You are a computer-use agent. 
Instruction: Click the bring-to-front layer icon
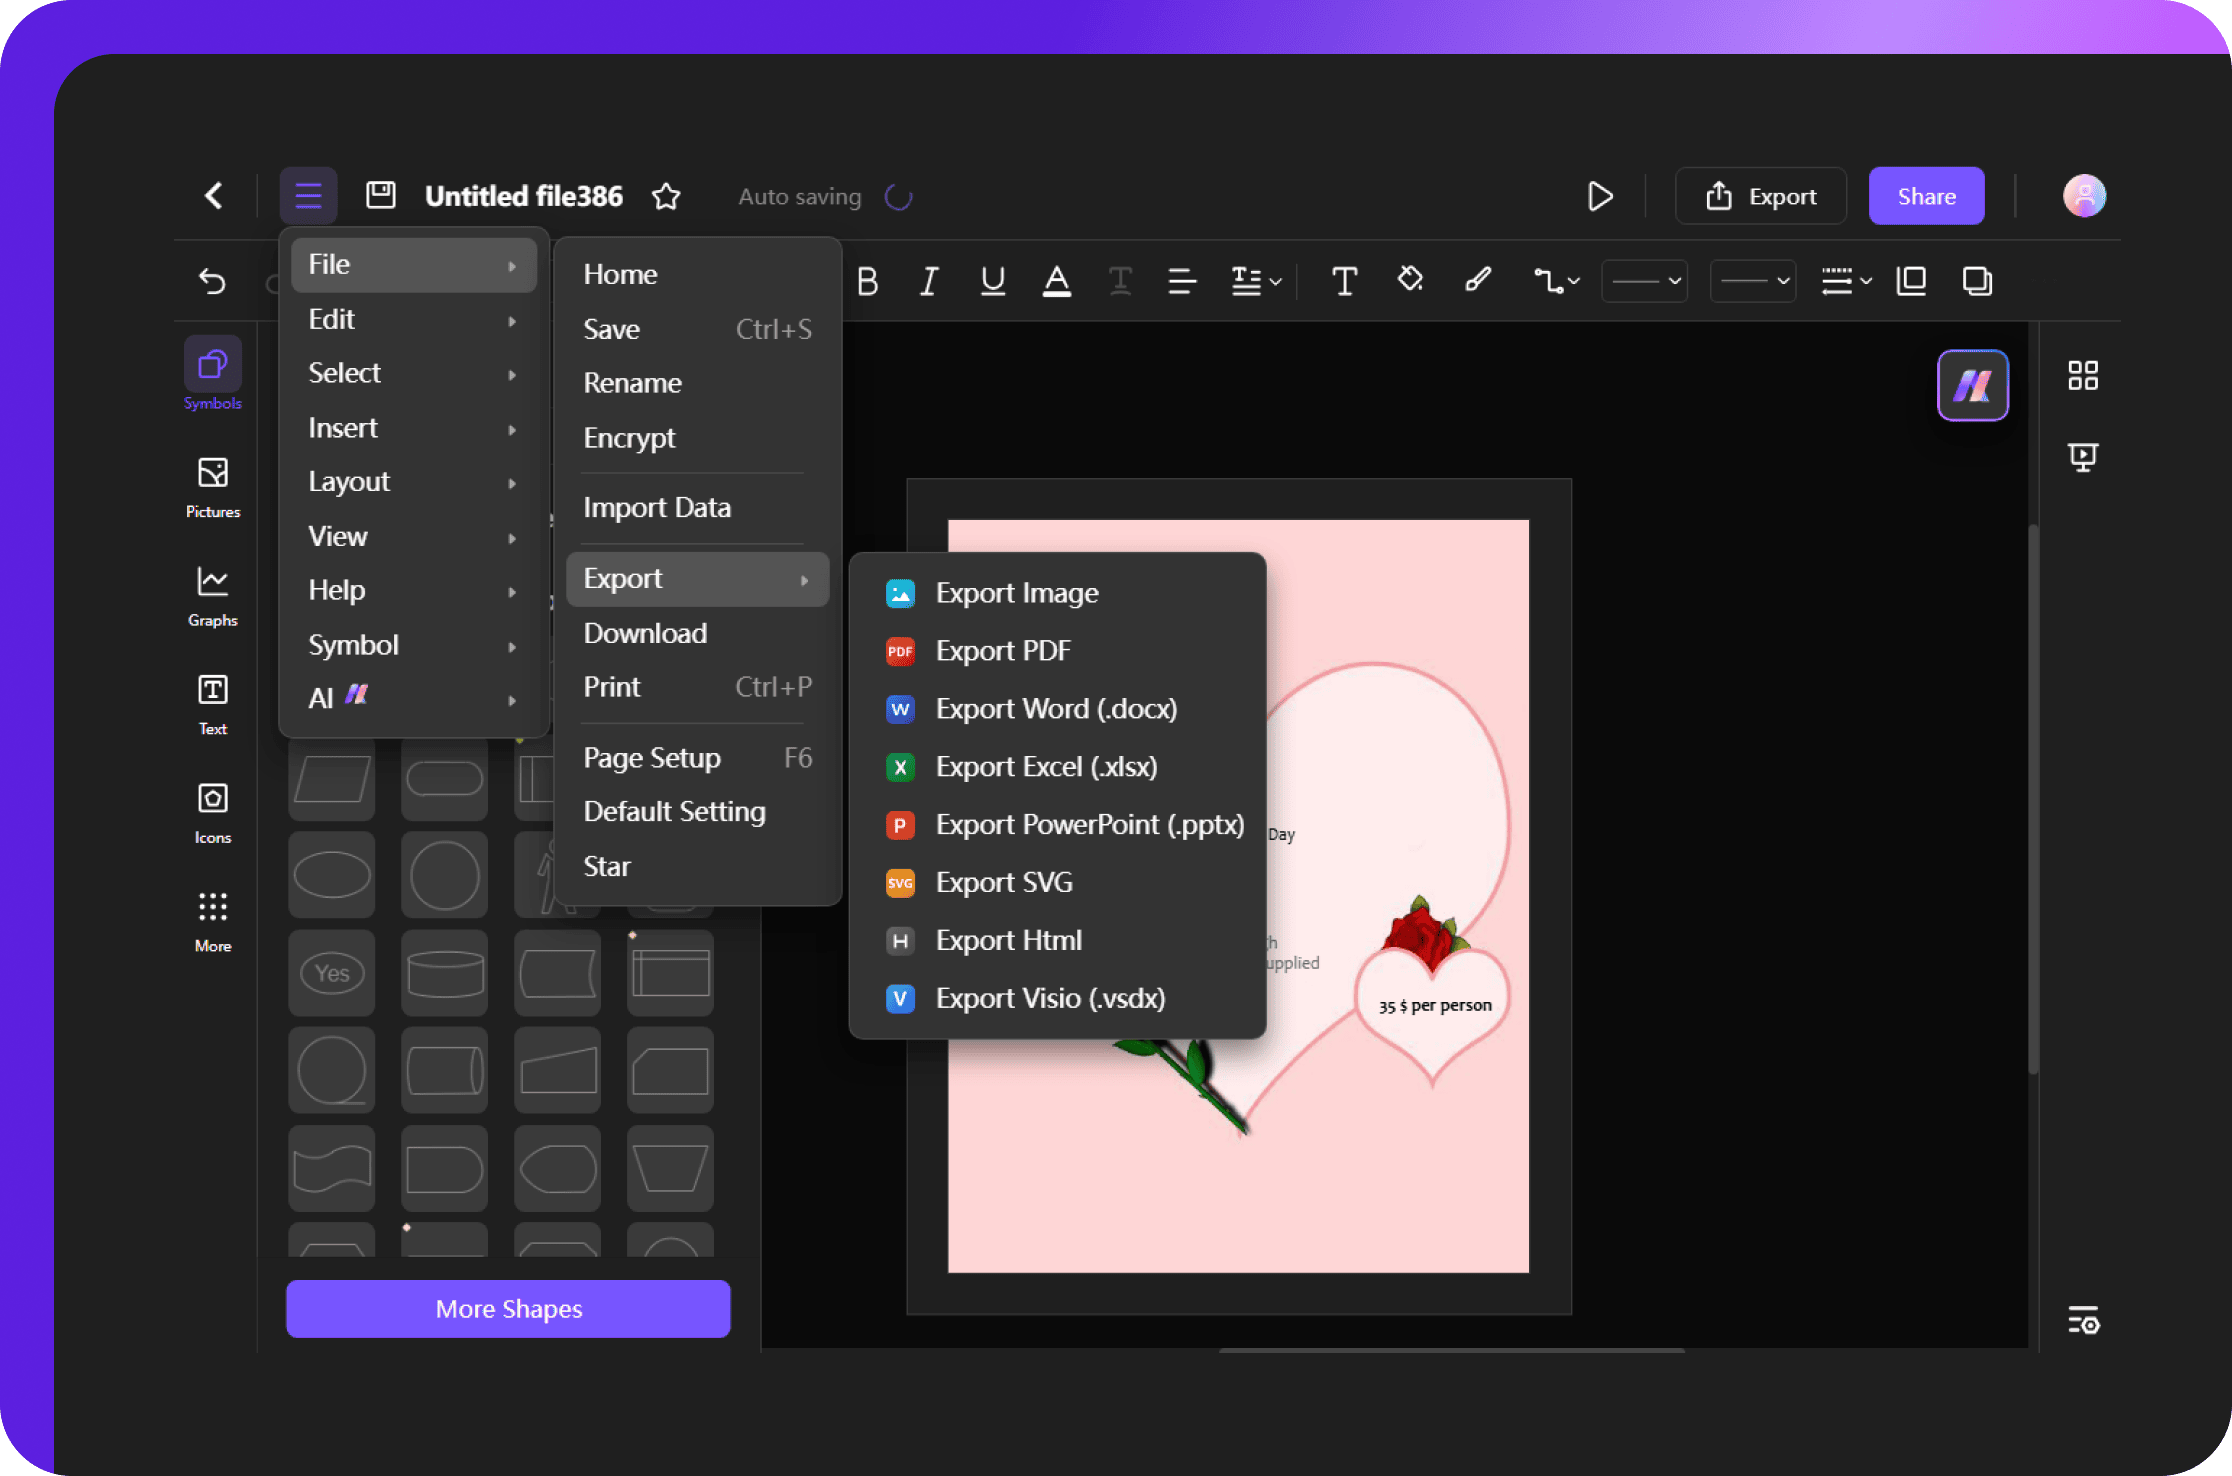(x=1911, y=281)
